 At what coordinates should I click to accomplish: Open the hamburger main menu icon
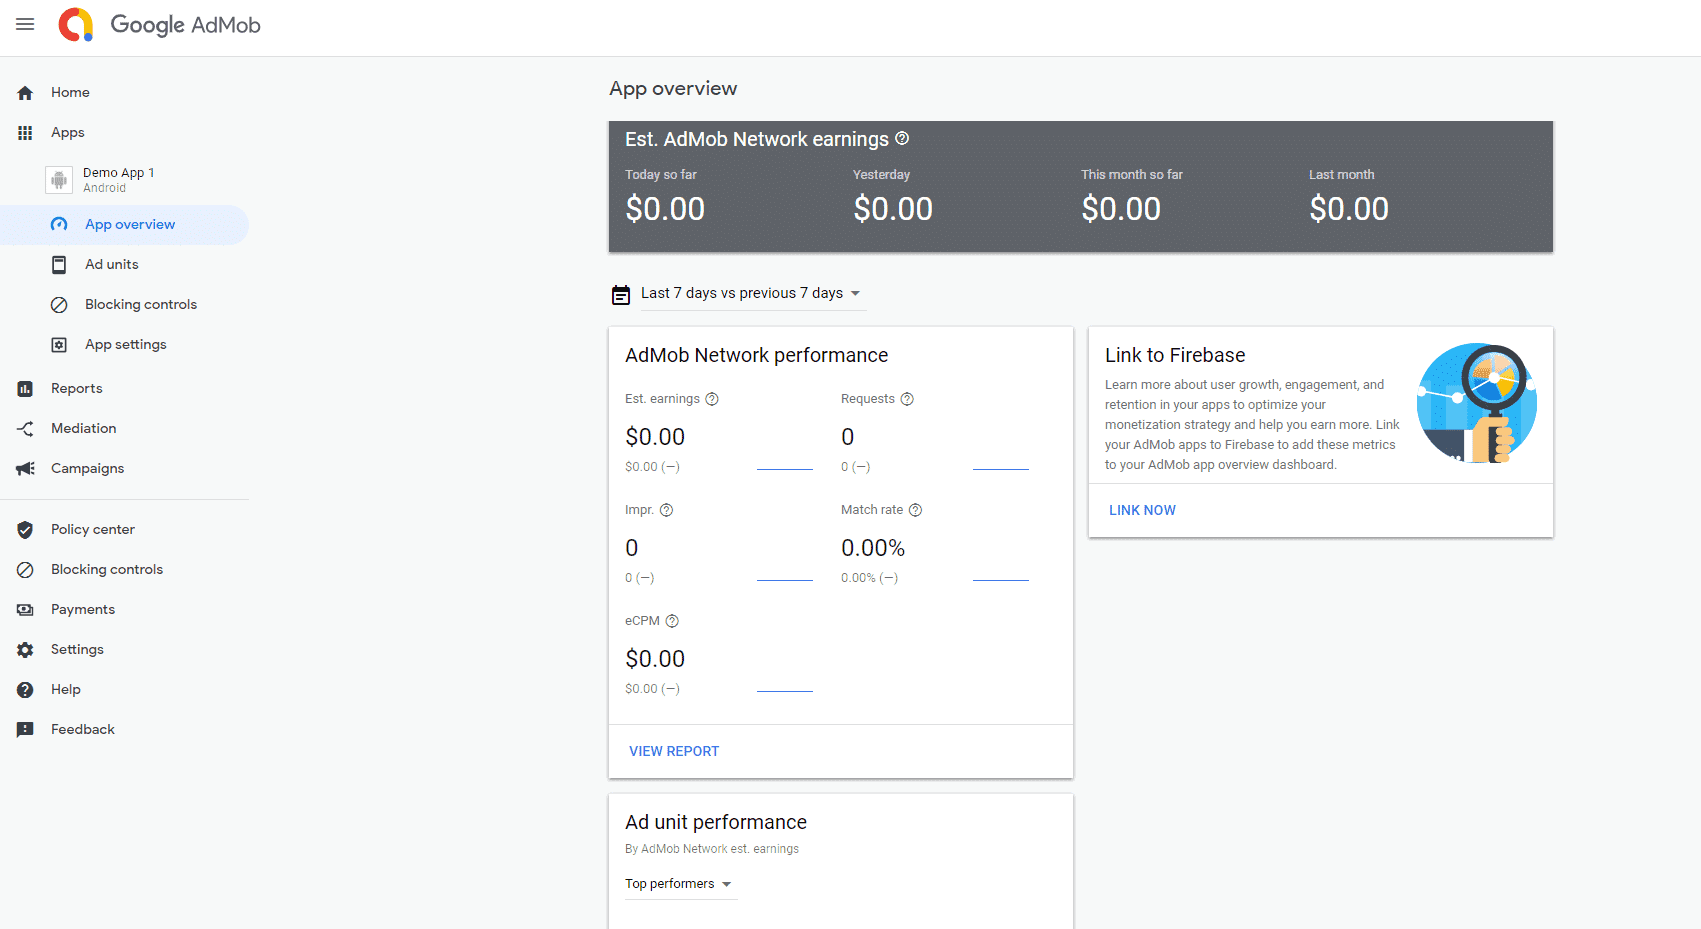click(x=25, y=25)
